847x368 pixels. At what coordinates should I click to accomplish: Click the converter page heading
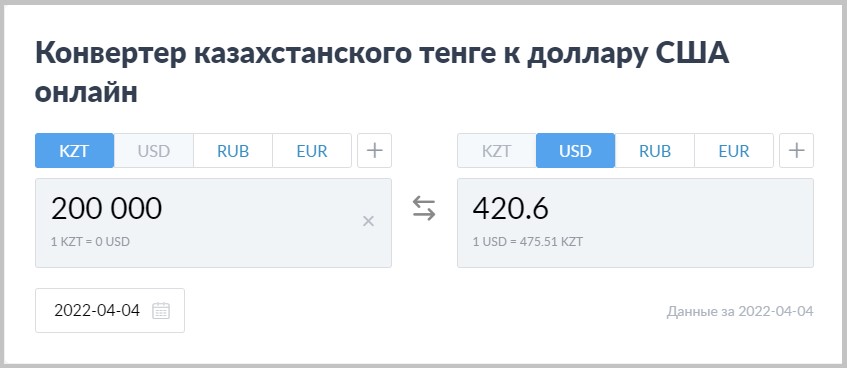[382, 73]
